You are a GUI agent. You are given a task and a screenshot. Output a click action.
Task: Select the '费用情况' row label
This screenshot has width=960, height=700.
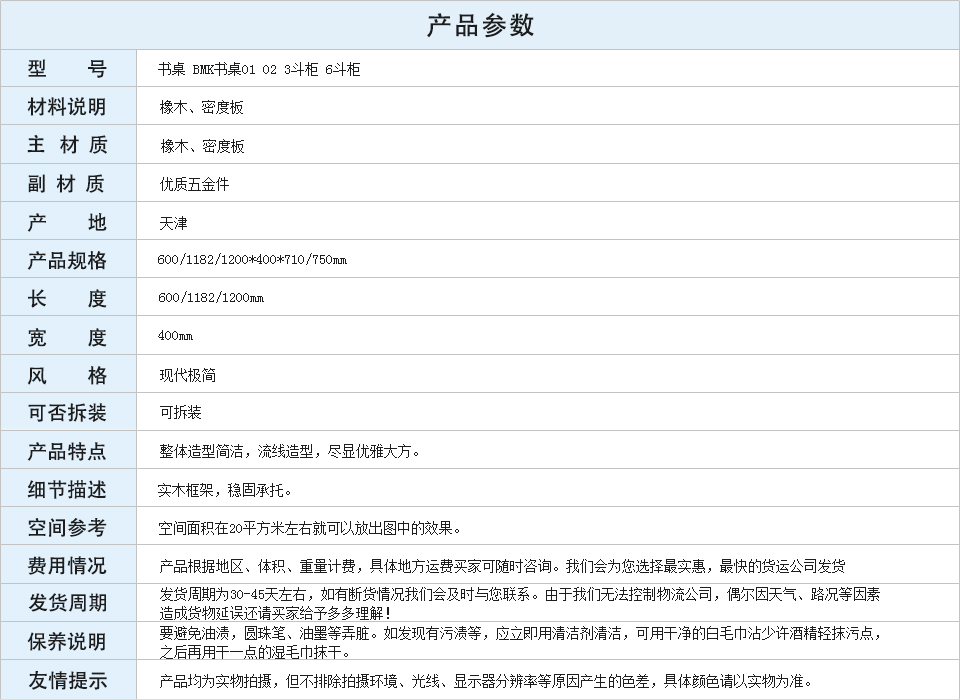[67, 565]
